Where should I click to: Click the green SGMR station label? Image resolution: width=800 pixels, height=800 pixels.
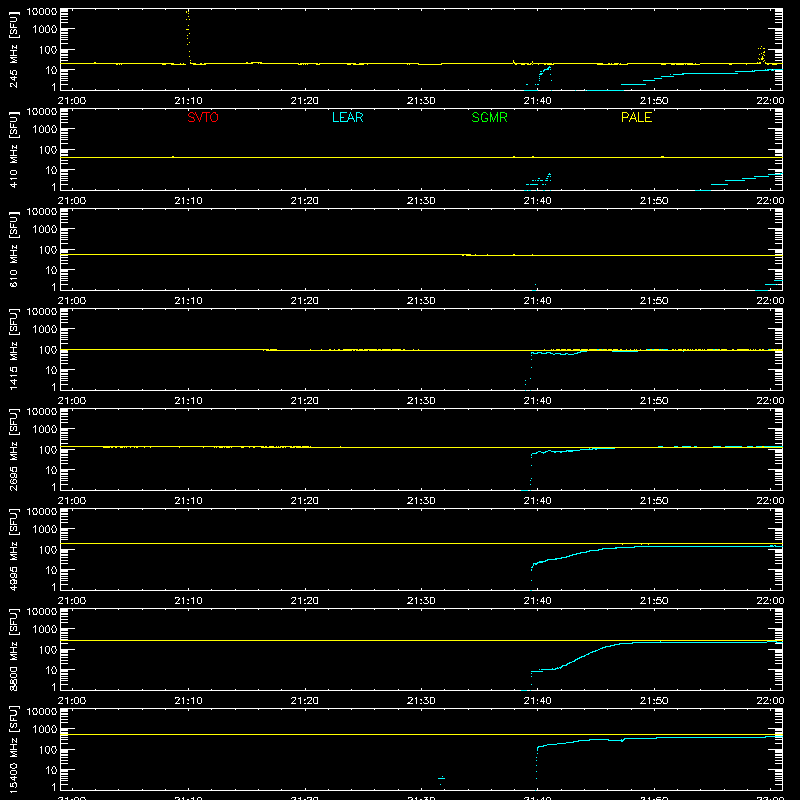coord(489,117)
